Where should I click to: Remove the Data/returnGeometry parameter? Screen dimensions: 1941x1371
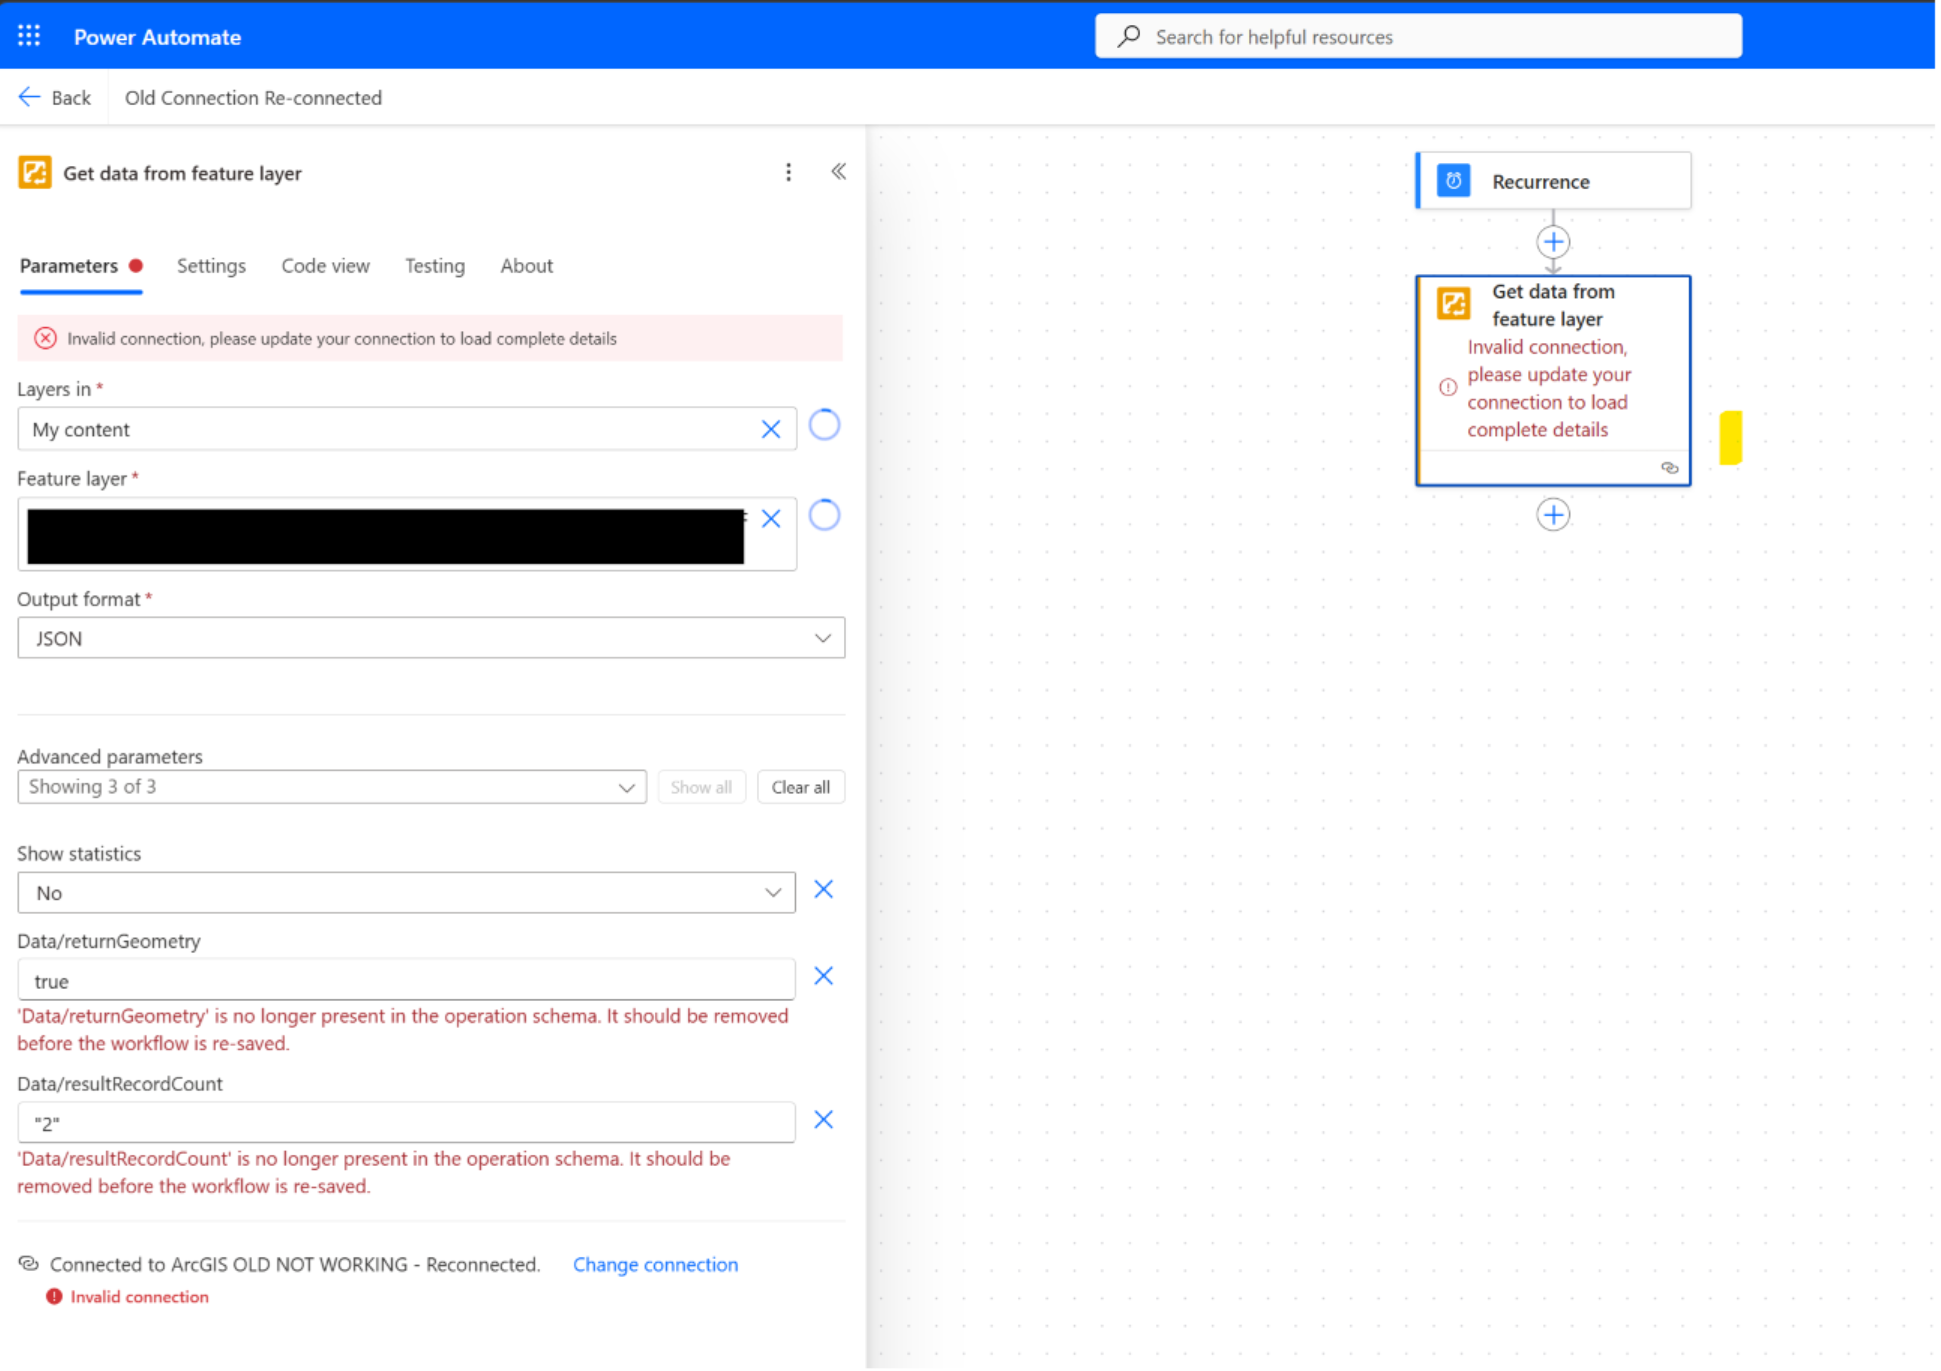coord(824,976)
